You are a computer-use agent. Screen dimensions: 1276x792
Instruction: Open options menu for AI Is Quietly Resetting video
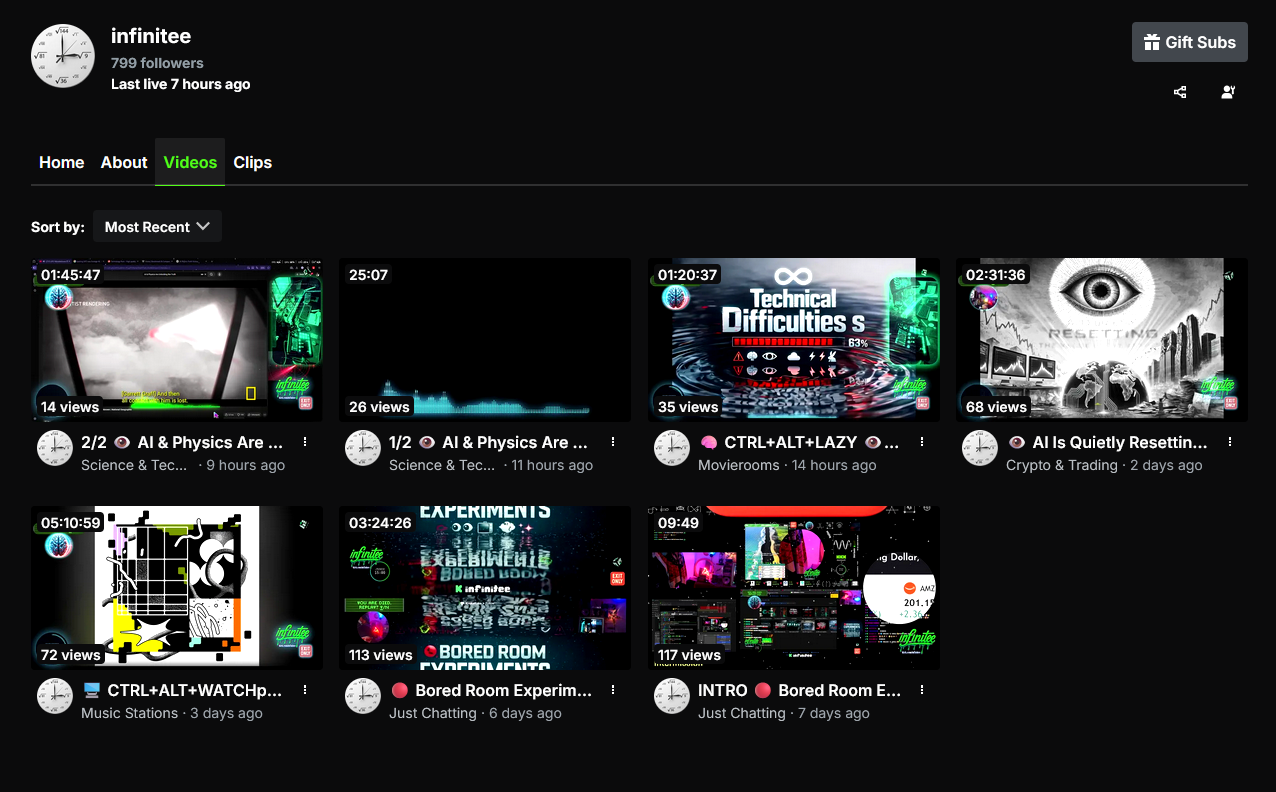point(1230,442)
